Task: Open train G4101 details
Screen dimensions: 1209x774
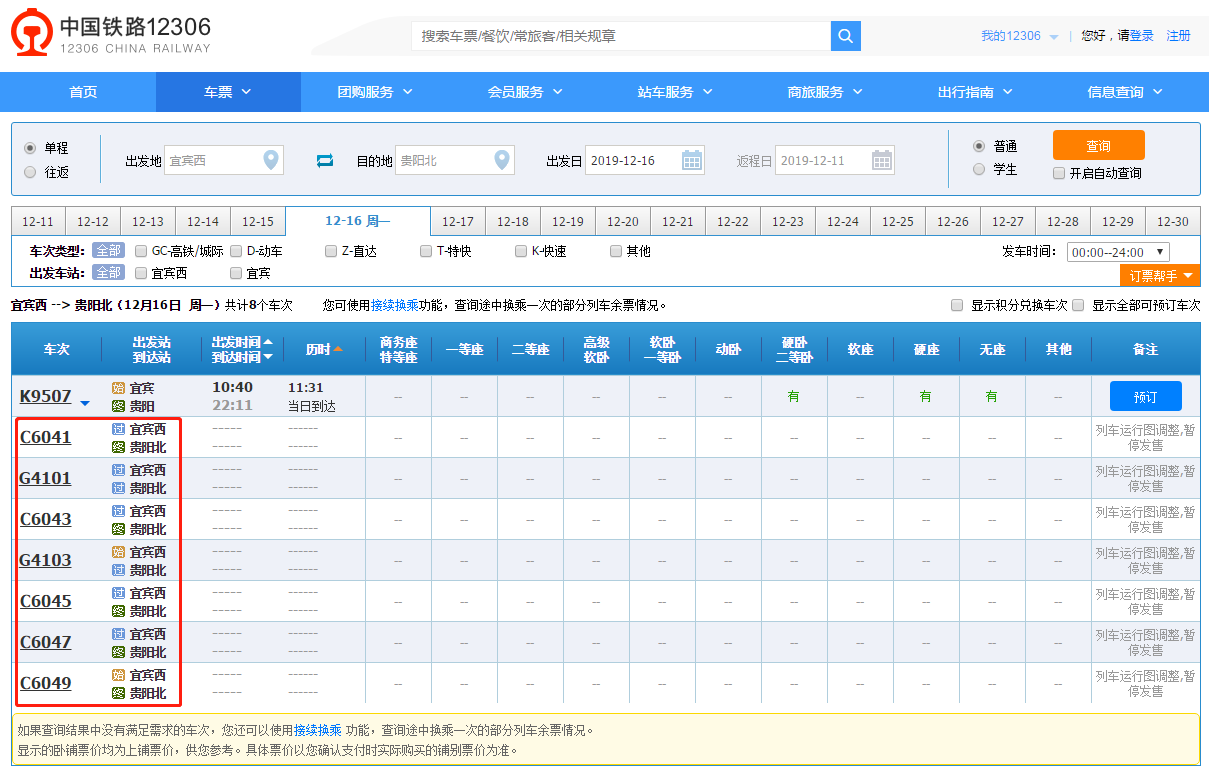Action: click(x=46, y=478)
